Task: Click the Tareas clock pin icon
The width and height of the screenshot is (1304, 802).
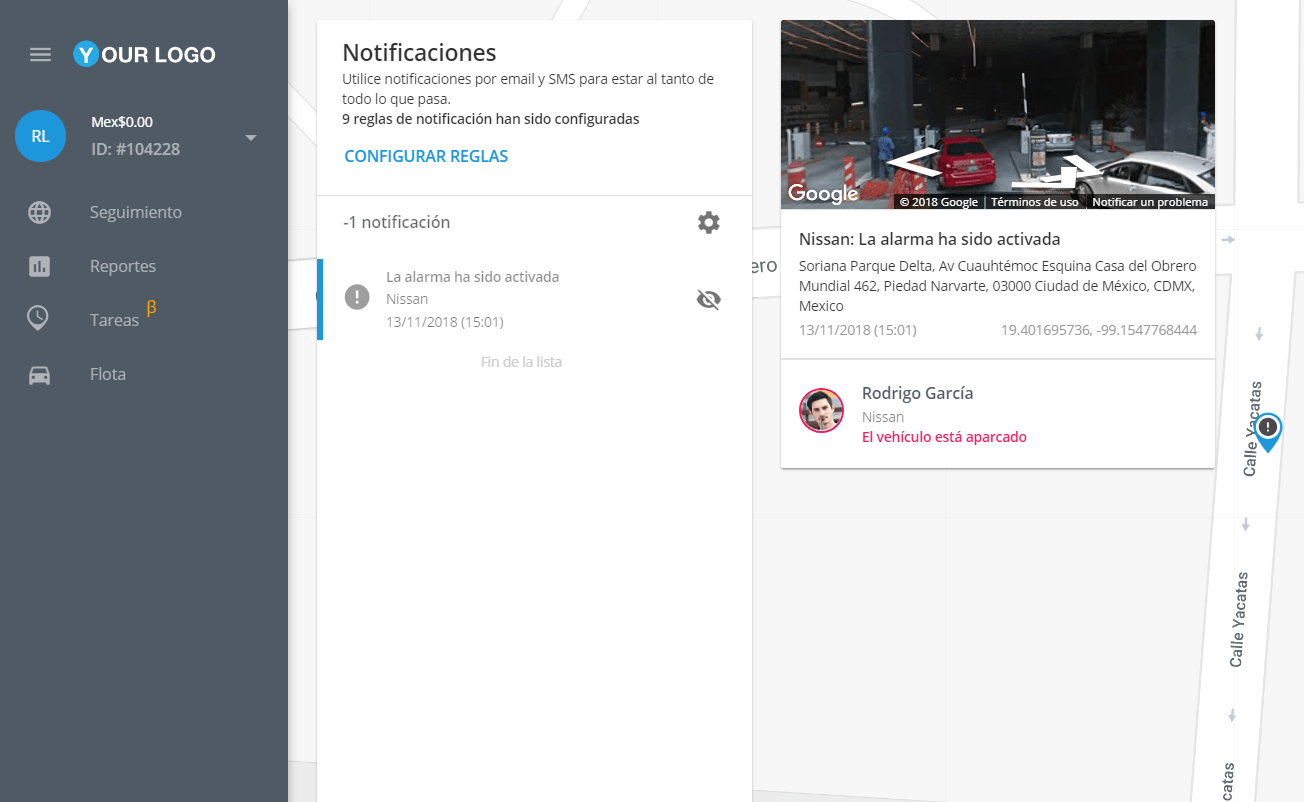Action: click(38, 319)
